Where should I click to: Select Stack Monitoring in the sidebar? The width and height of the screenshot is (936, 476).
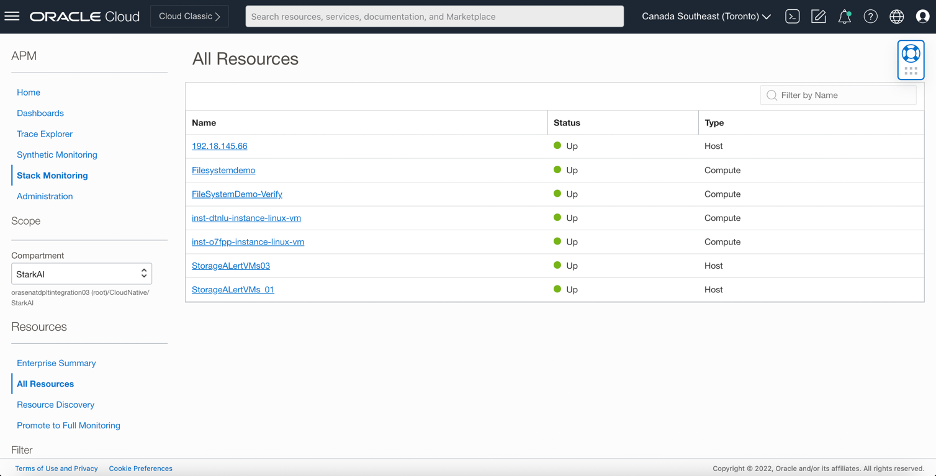[x=52, y=176]
